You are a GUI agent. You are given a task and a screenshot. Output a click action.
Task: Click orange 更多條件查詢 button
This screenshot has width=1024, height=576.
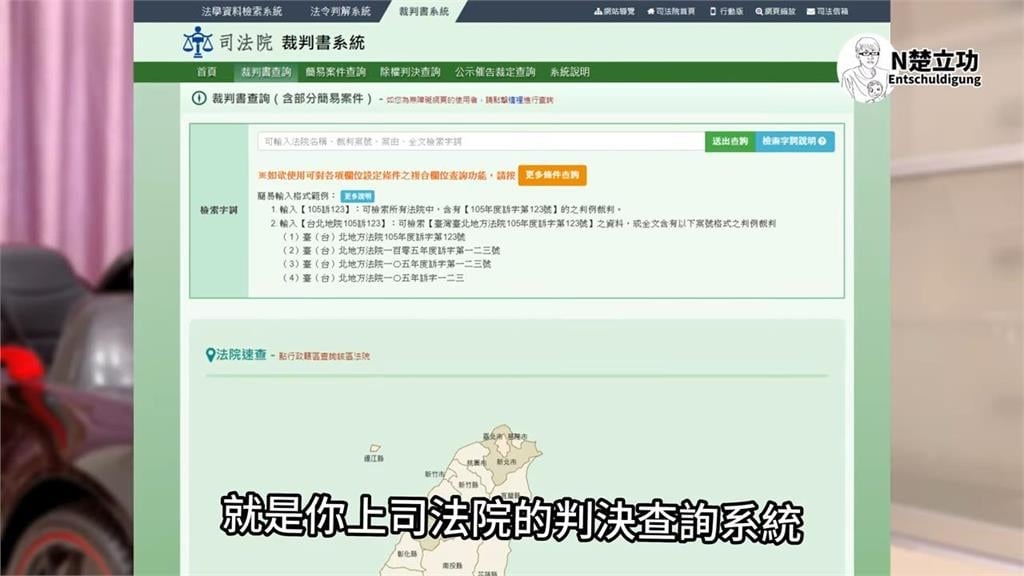552,175
